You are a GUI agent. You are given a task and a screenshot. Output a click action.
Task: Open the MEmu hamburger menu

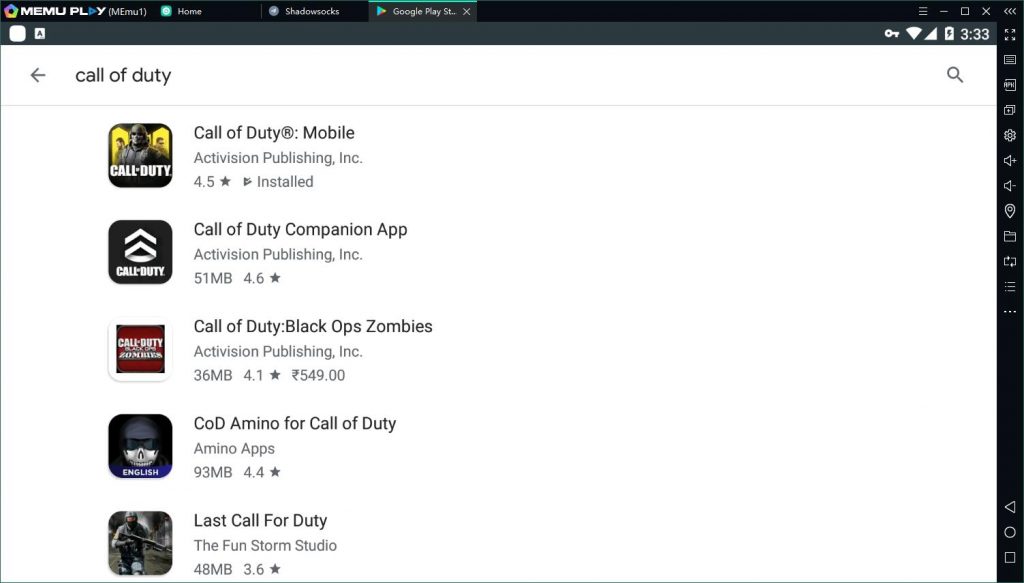pos(922,11)
